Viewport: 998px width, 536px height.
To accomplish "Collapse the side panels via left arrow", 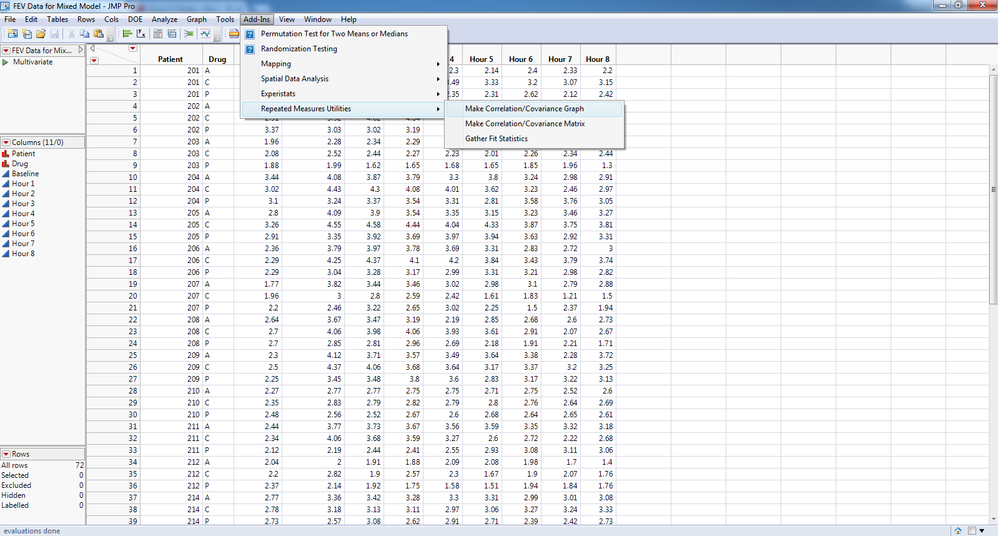I will coord(92,48).
